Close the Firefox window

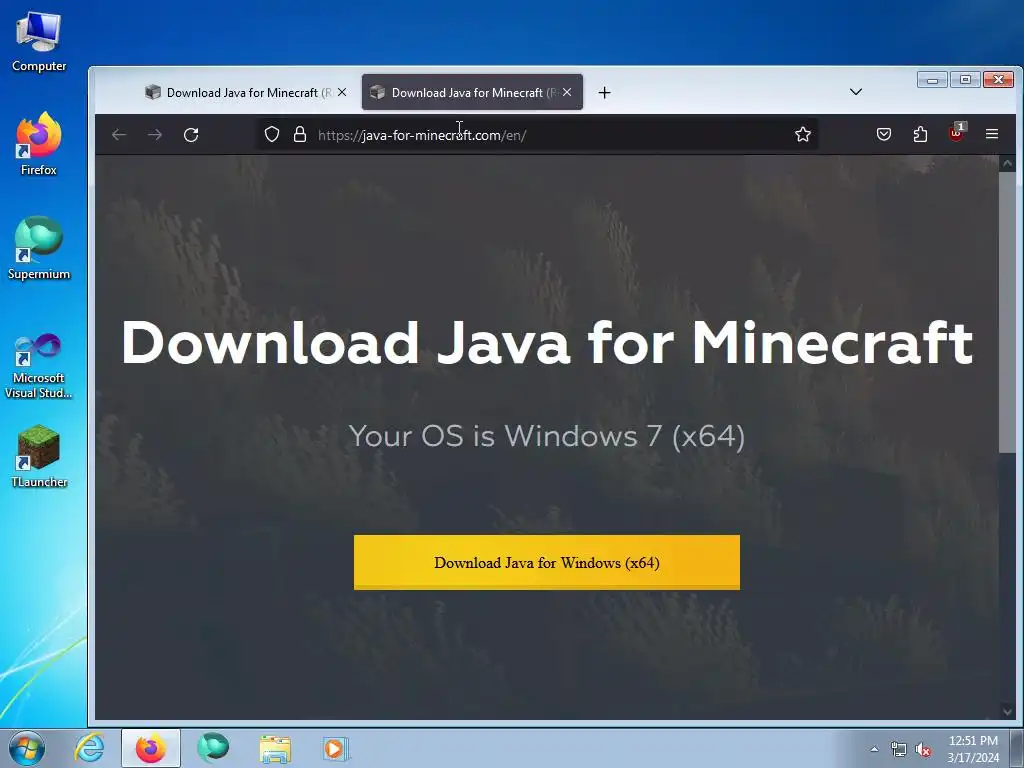pos(999,80)
